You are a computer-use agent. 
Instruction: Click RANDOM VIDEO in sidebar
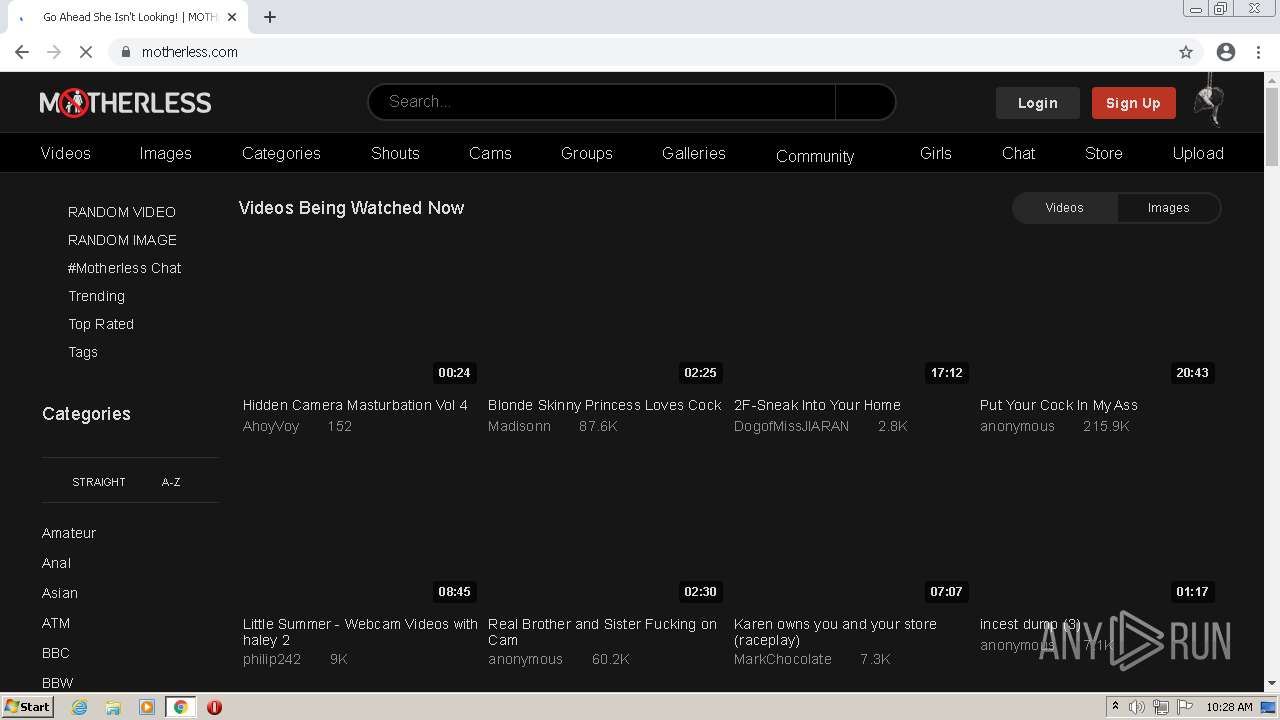point(122,212)
